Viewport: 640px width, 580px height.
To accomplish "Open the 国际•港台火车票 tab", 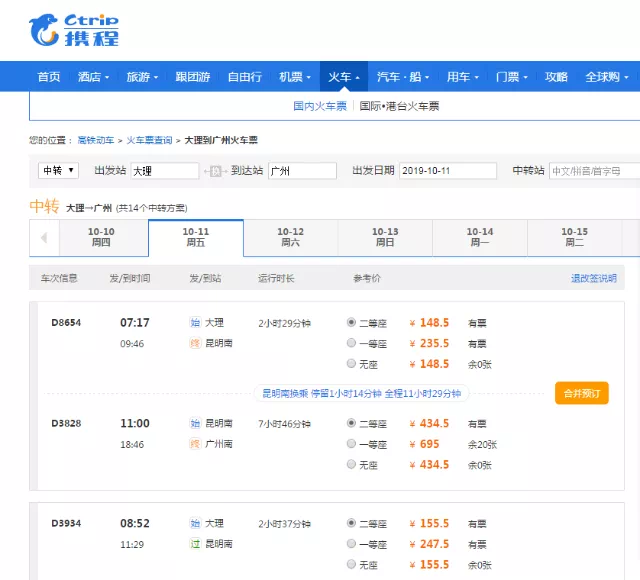I will 399,106.
